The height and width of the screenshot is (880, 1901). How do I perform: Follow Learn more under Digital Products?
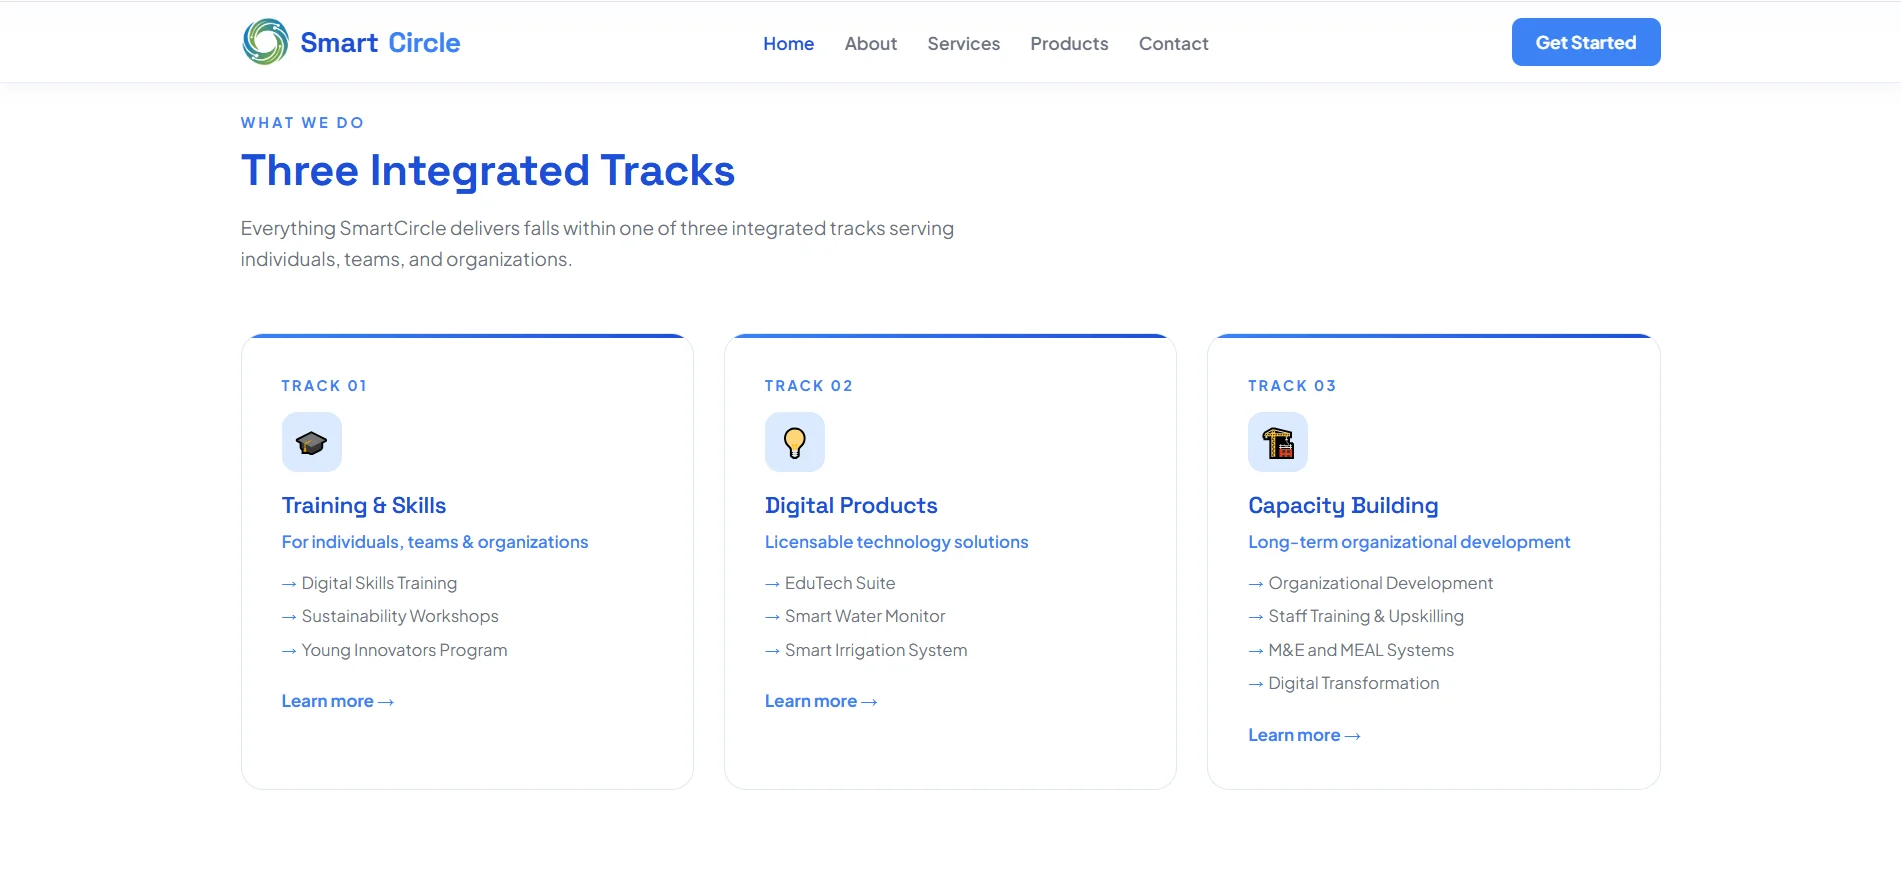coord(821,701)
